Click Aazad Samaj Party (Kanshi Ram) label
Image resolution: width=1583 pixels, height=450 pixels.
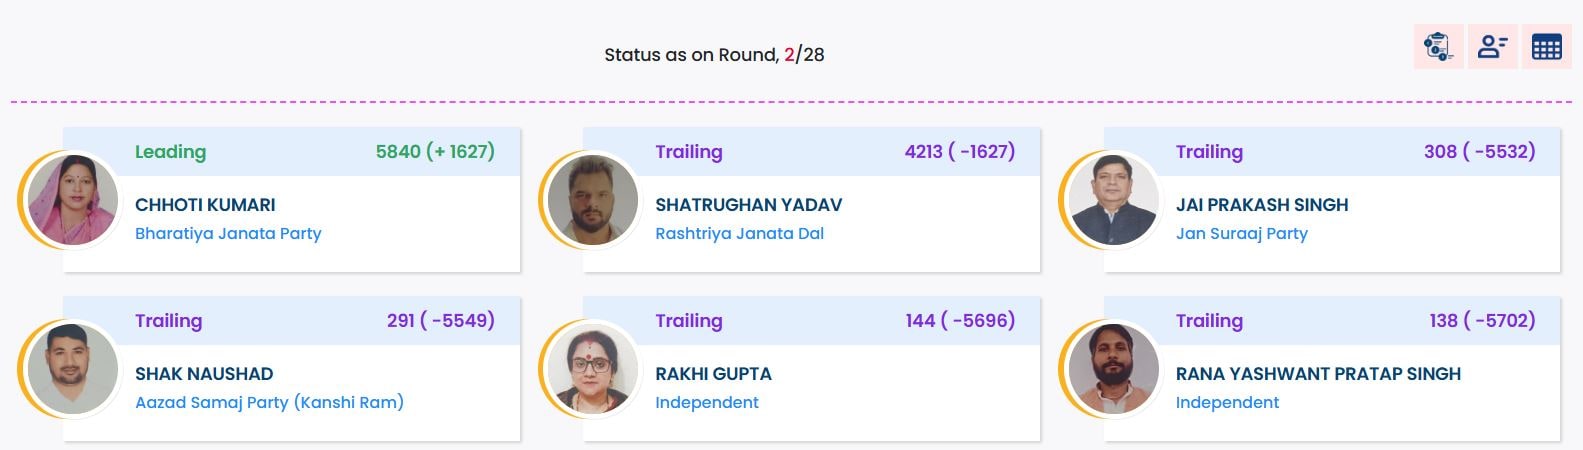pos(269,403)
